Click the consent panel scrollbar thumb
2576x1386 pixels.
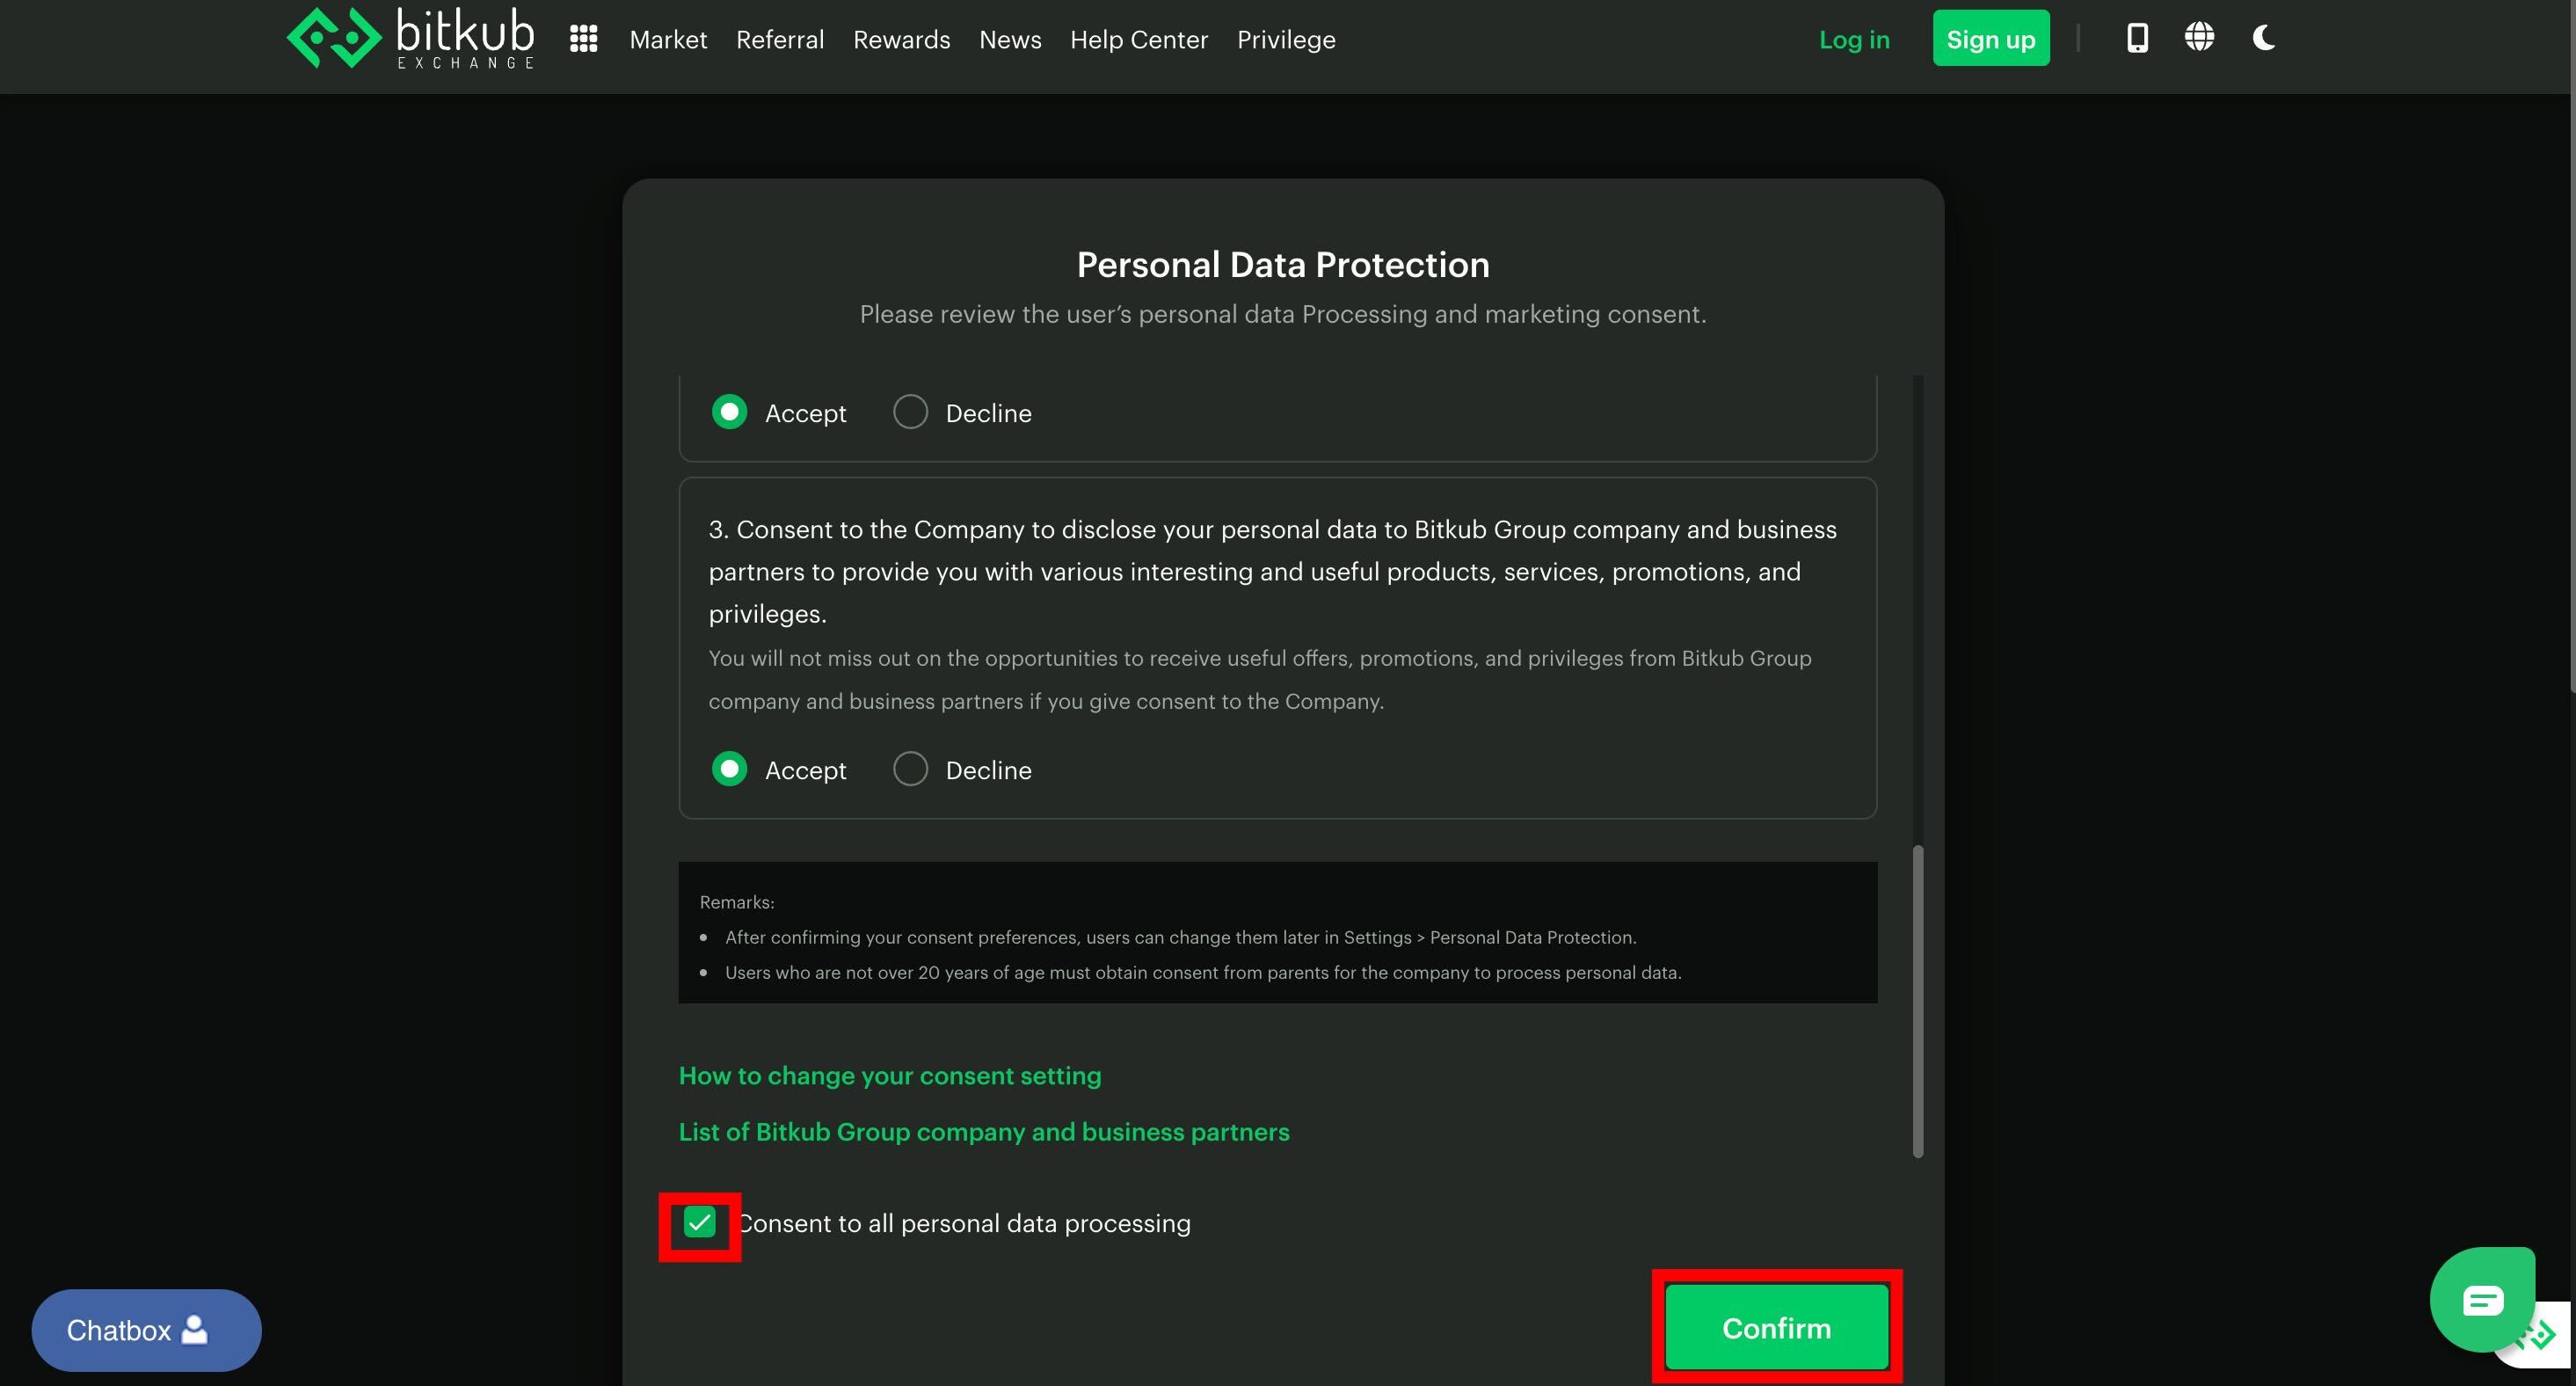coord(1917,1000)
